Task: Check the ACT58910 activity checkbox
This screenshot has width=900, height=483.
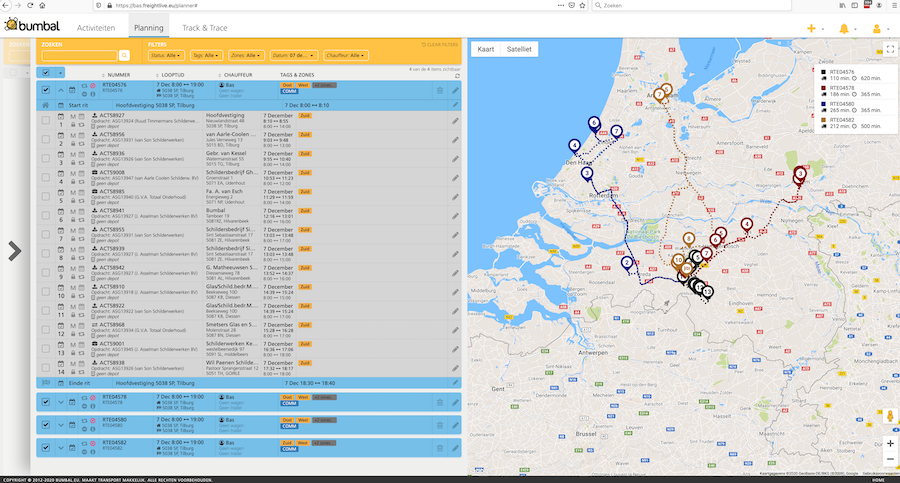Action: coord(46,292)
